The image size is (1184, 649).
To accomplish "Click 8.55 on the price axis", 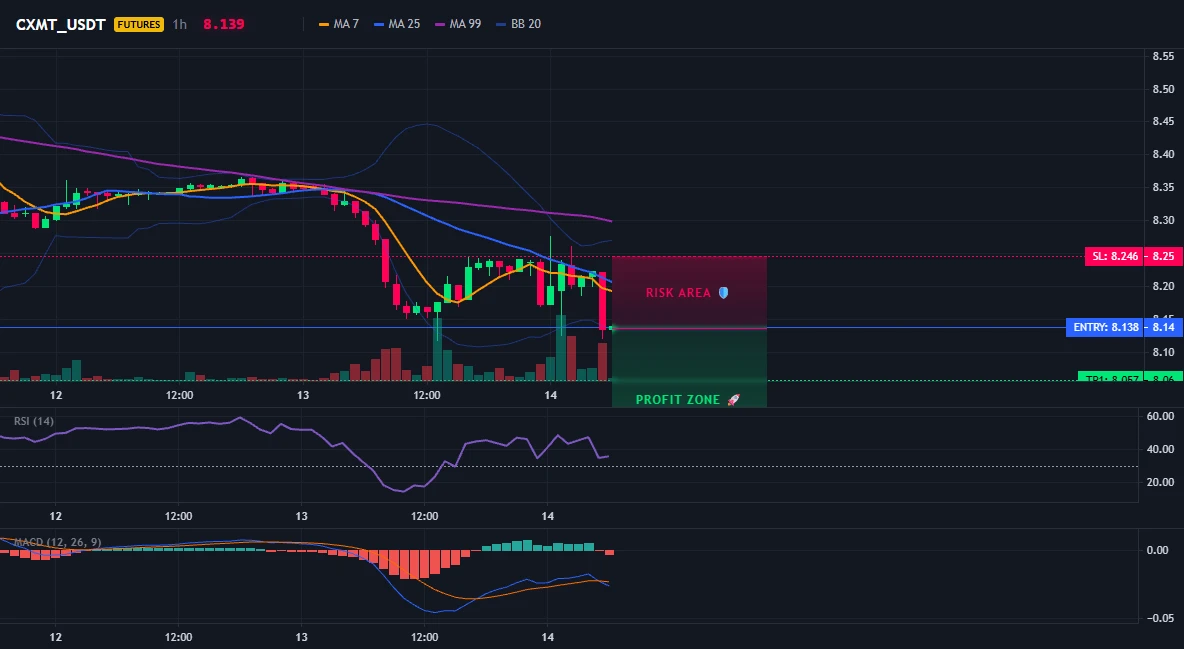I will click(x=1163, y=56).
